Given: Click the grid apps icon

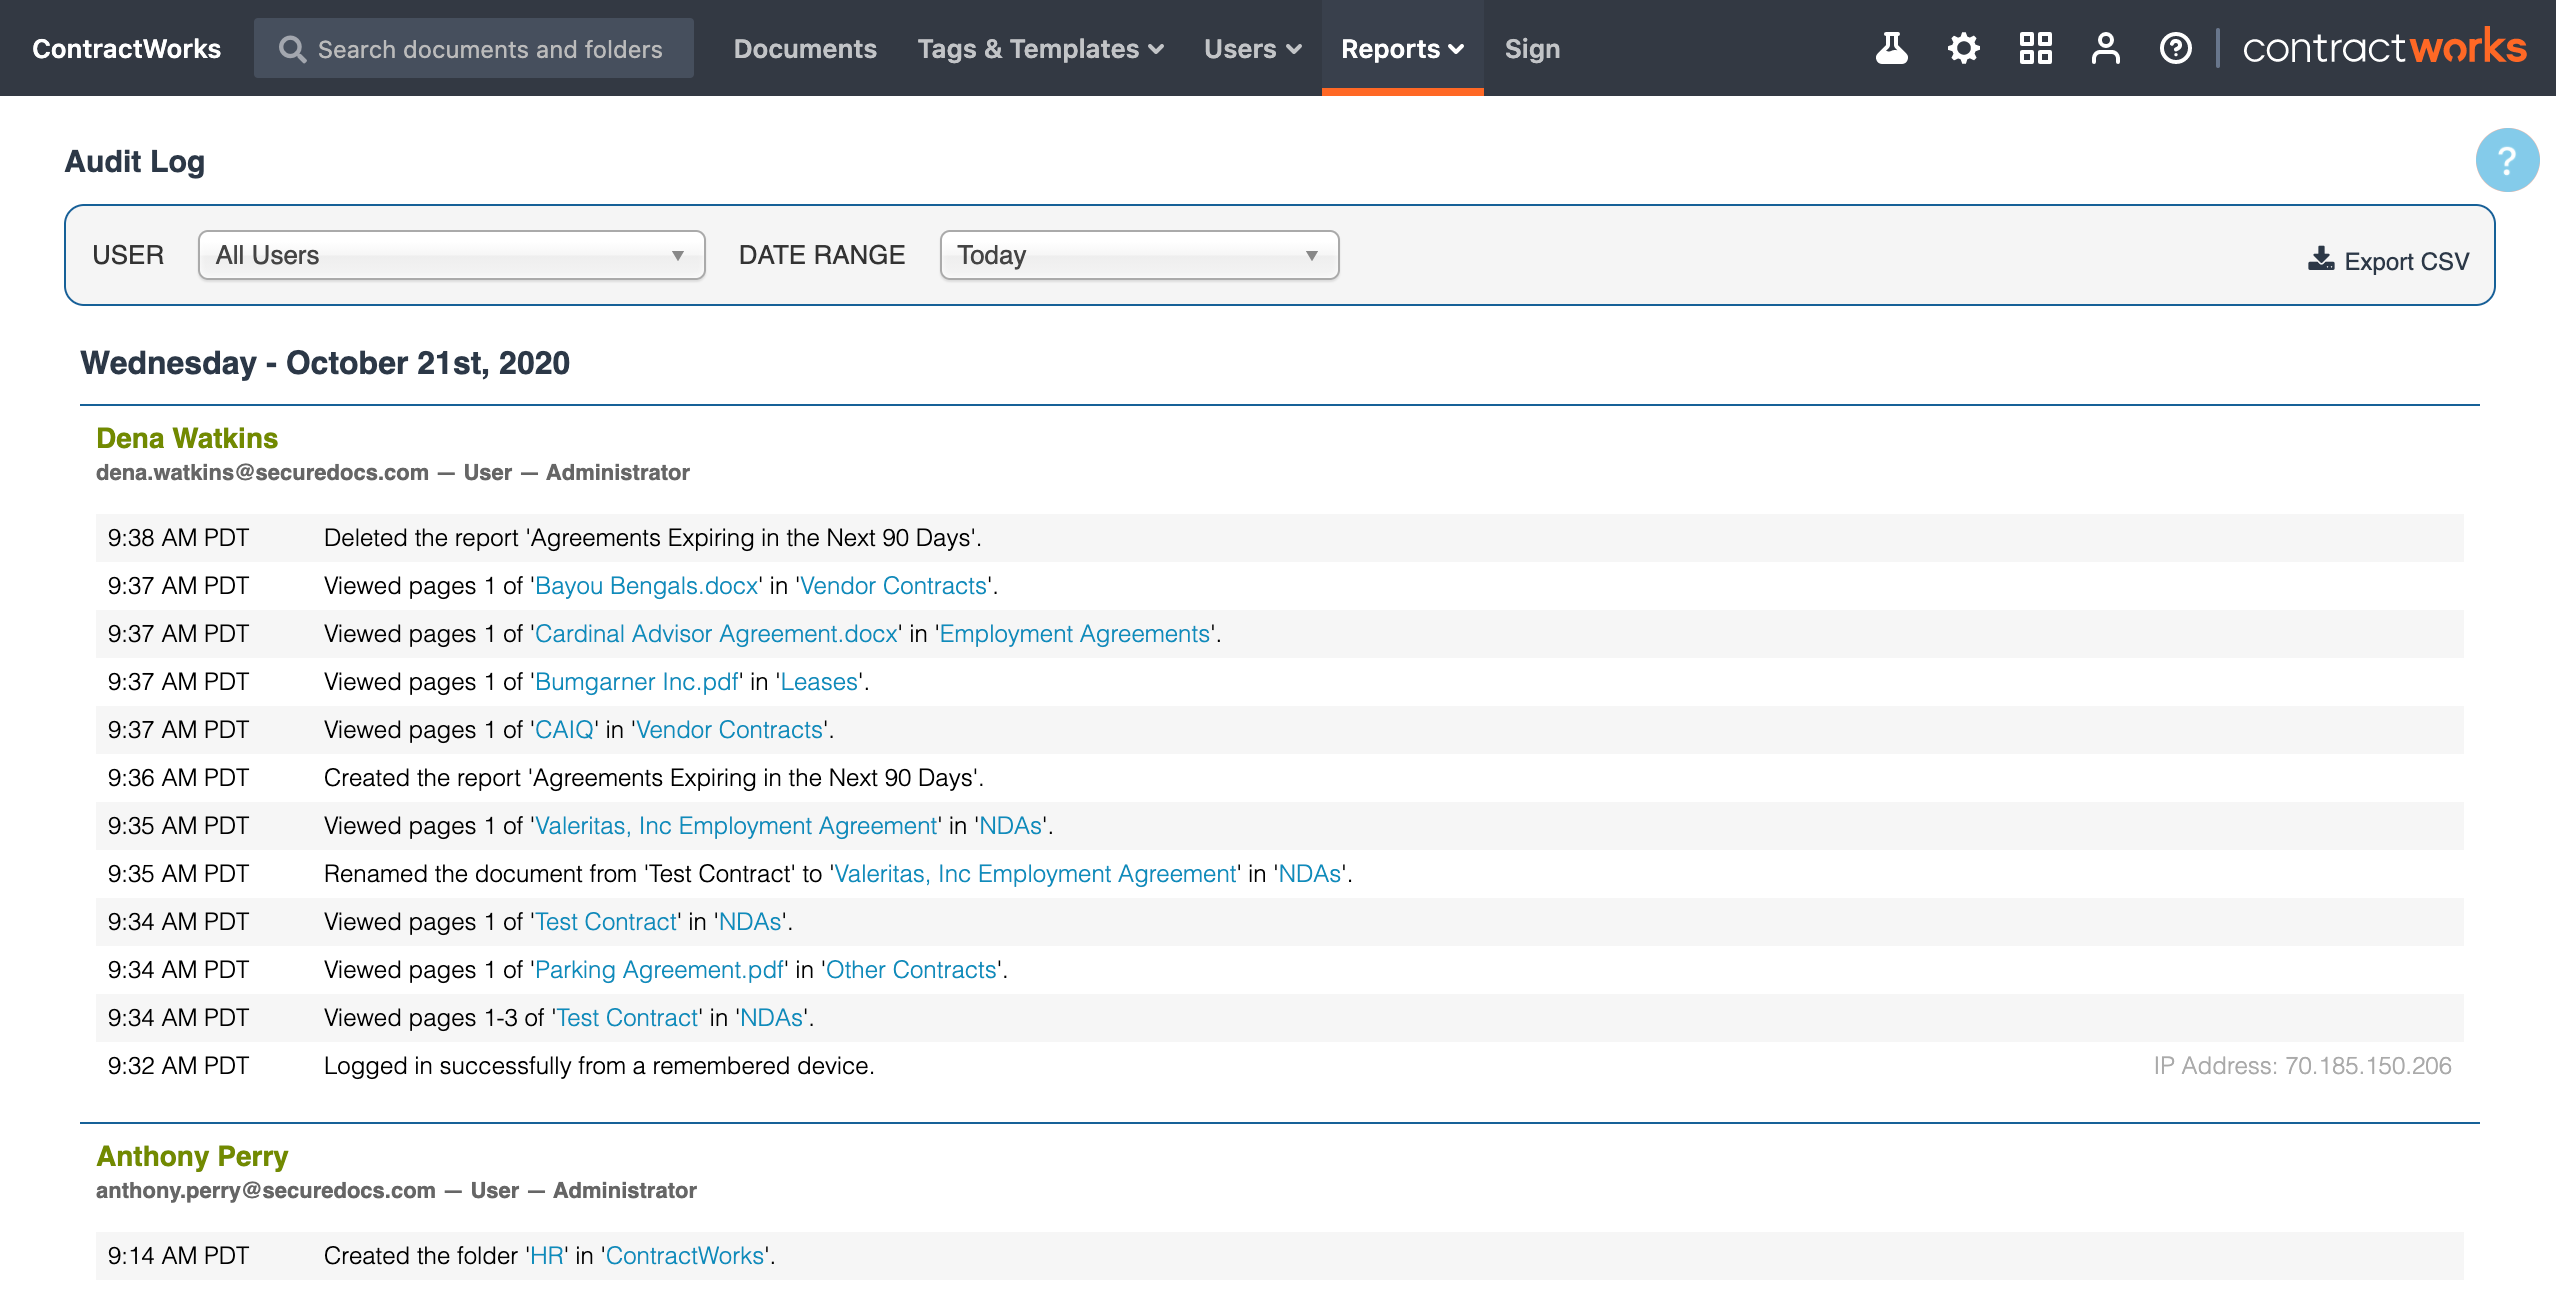Looking at the screenshot, I should click(2035, 48).
